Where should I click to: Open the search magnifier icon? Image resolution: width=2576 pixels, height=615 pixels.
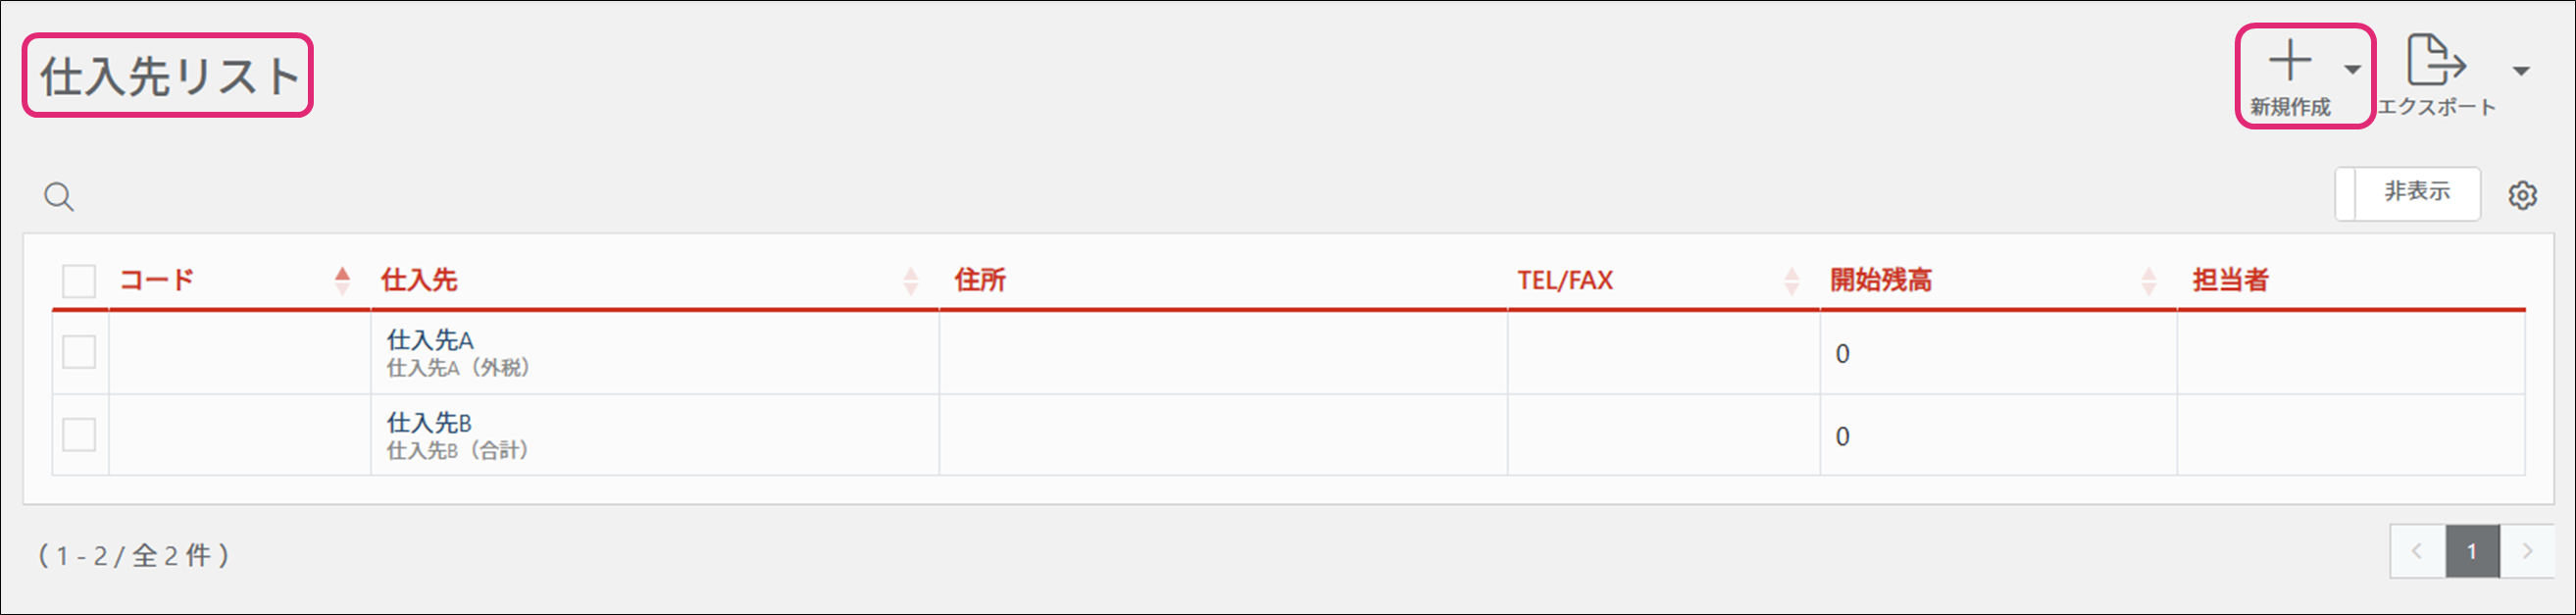coord(59,197)
